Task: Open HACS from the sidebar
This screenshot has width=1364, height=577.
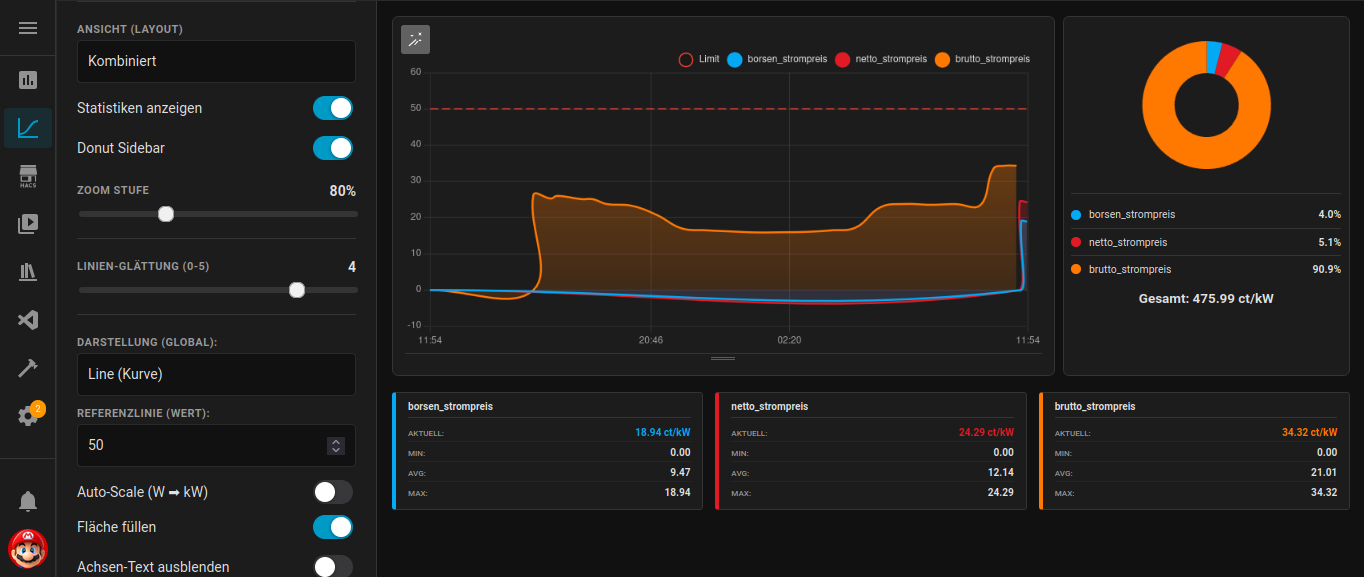Action: pos(28,177)
